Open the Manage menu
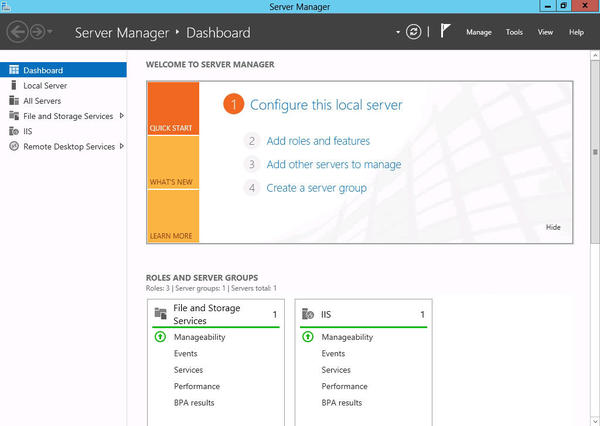The width and height of the screenshot is (600, 426). tap(479, 32)
